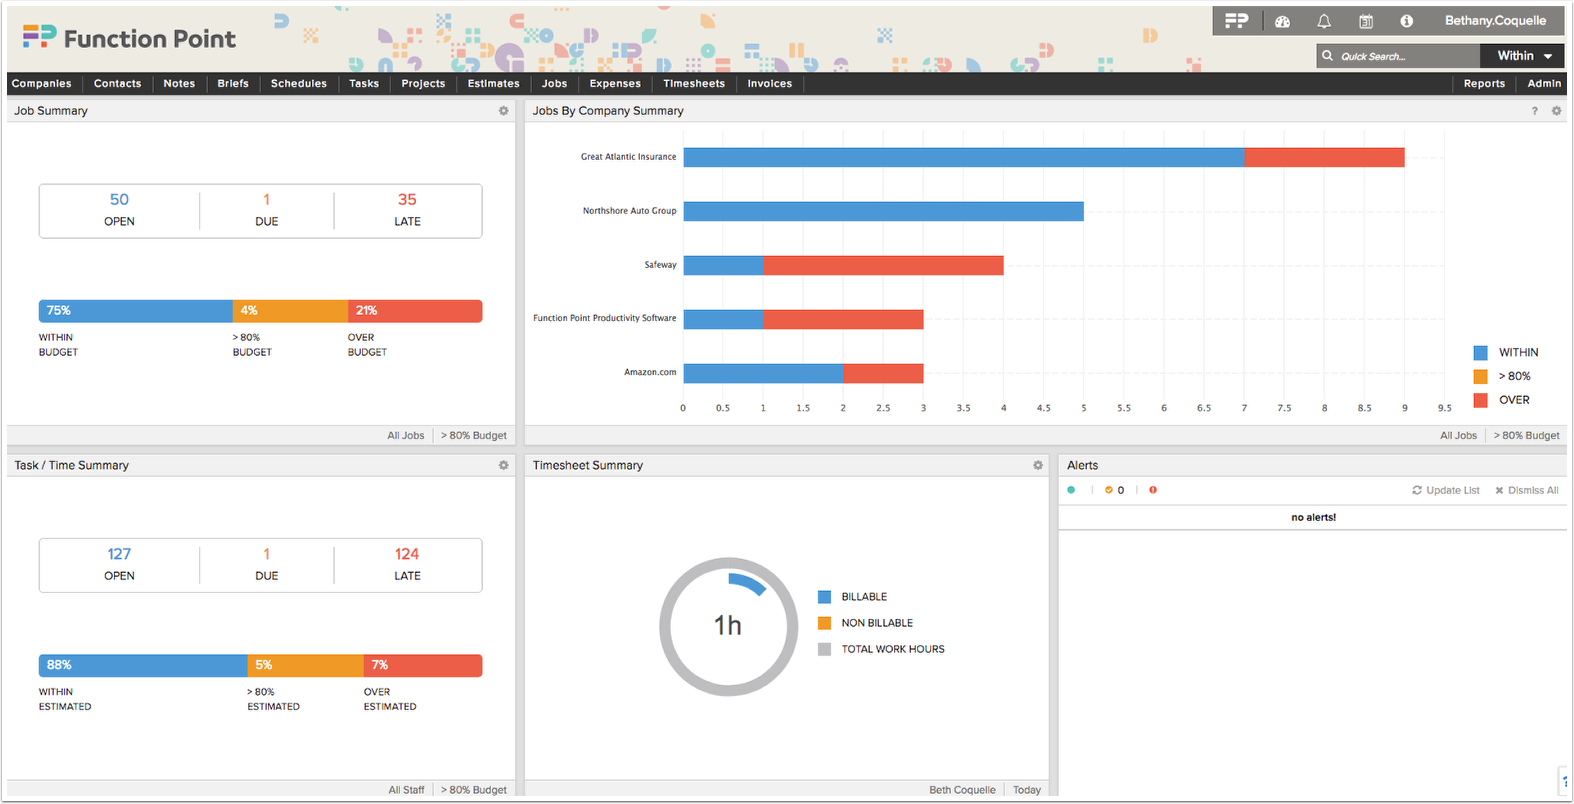The image size is (1574, 804).
Task: Click Beth Coquelle in Timesheet Summary footer
Action: [x=962, y=790]
